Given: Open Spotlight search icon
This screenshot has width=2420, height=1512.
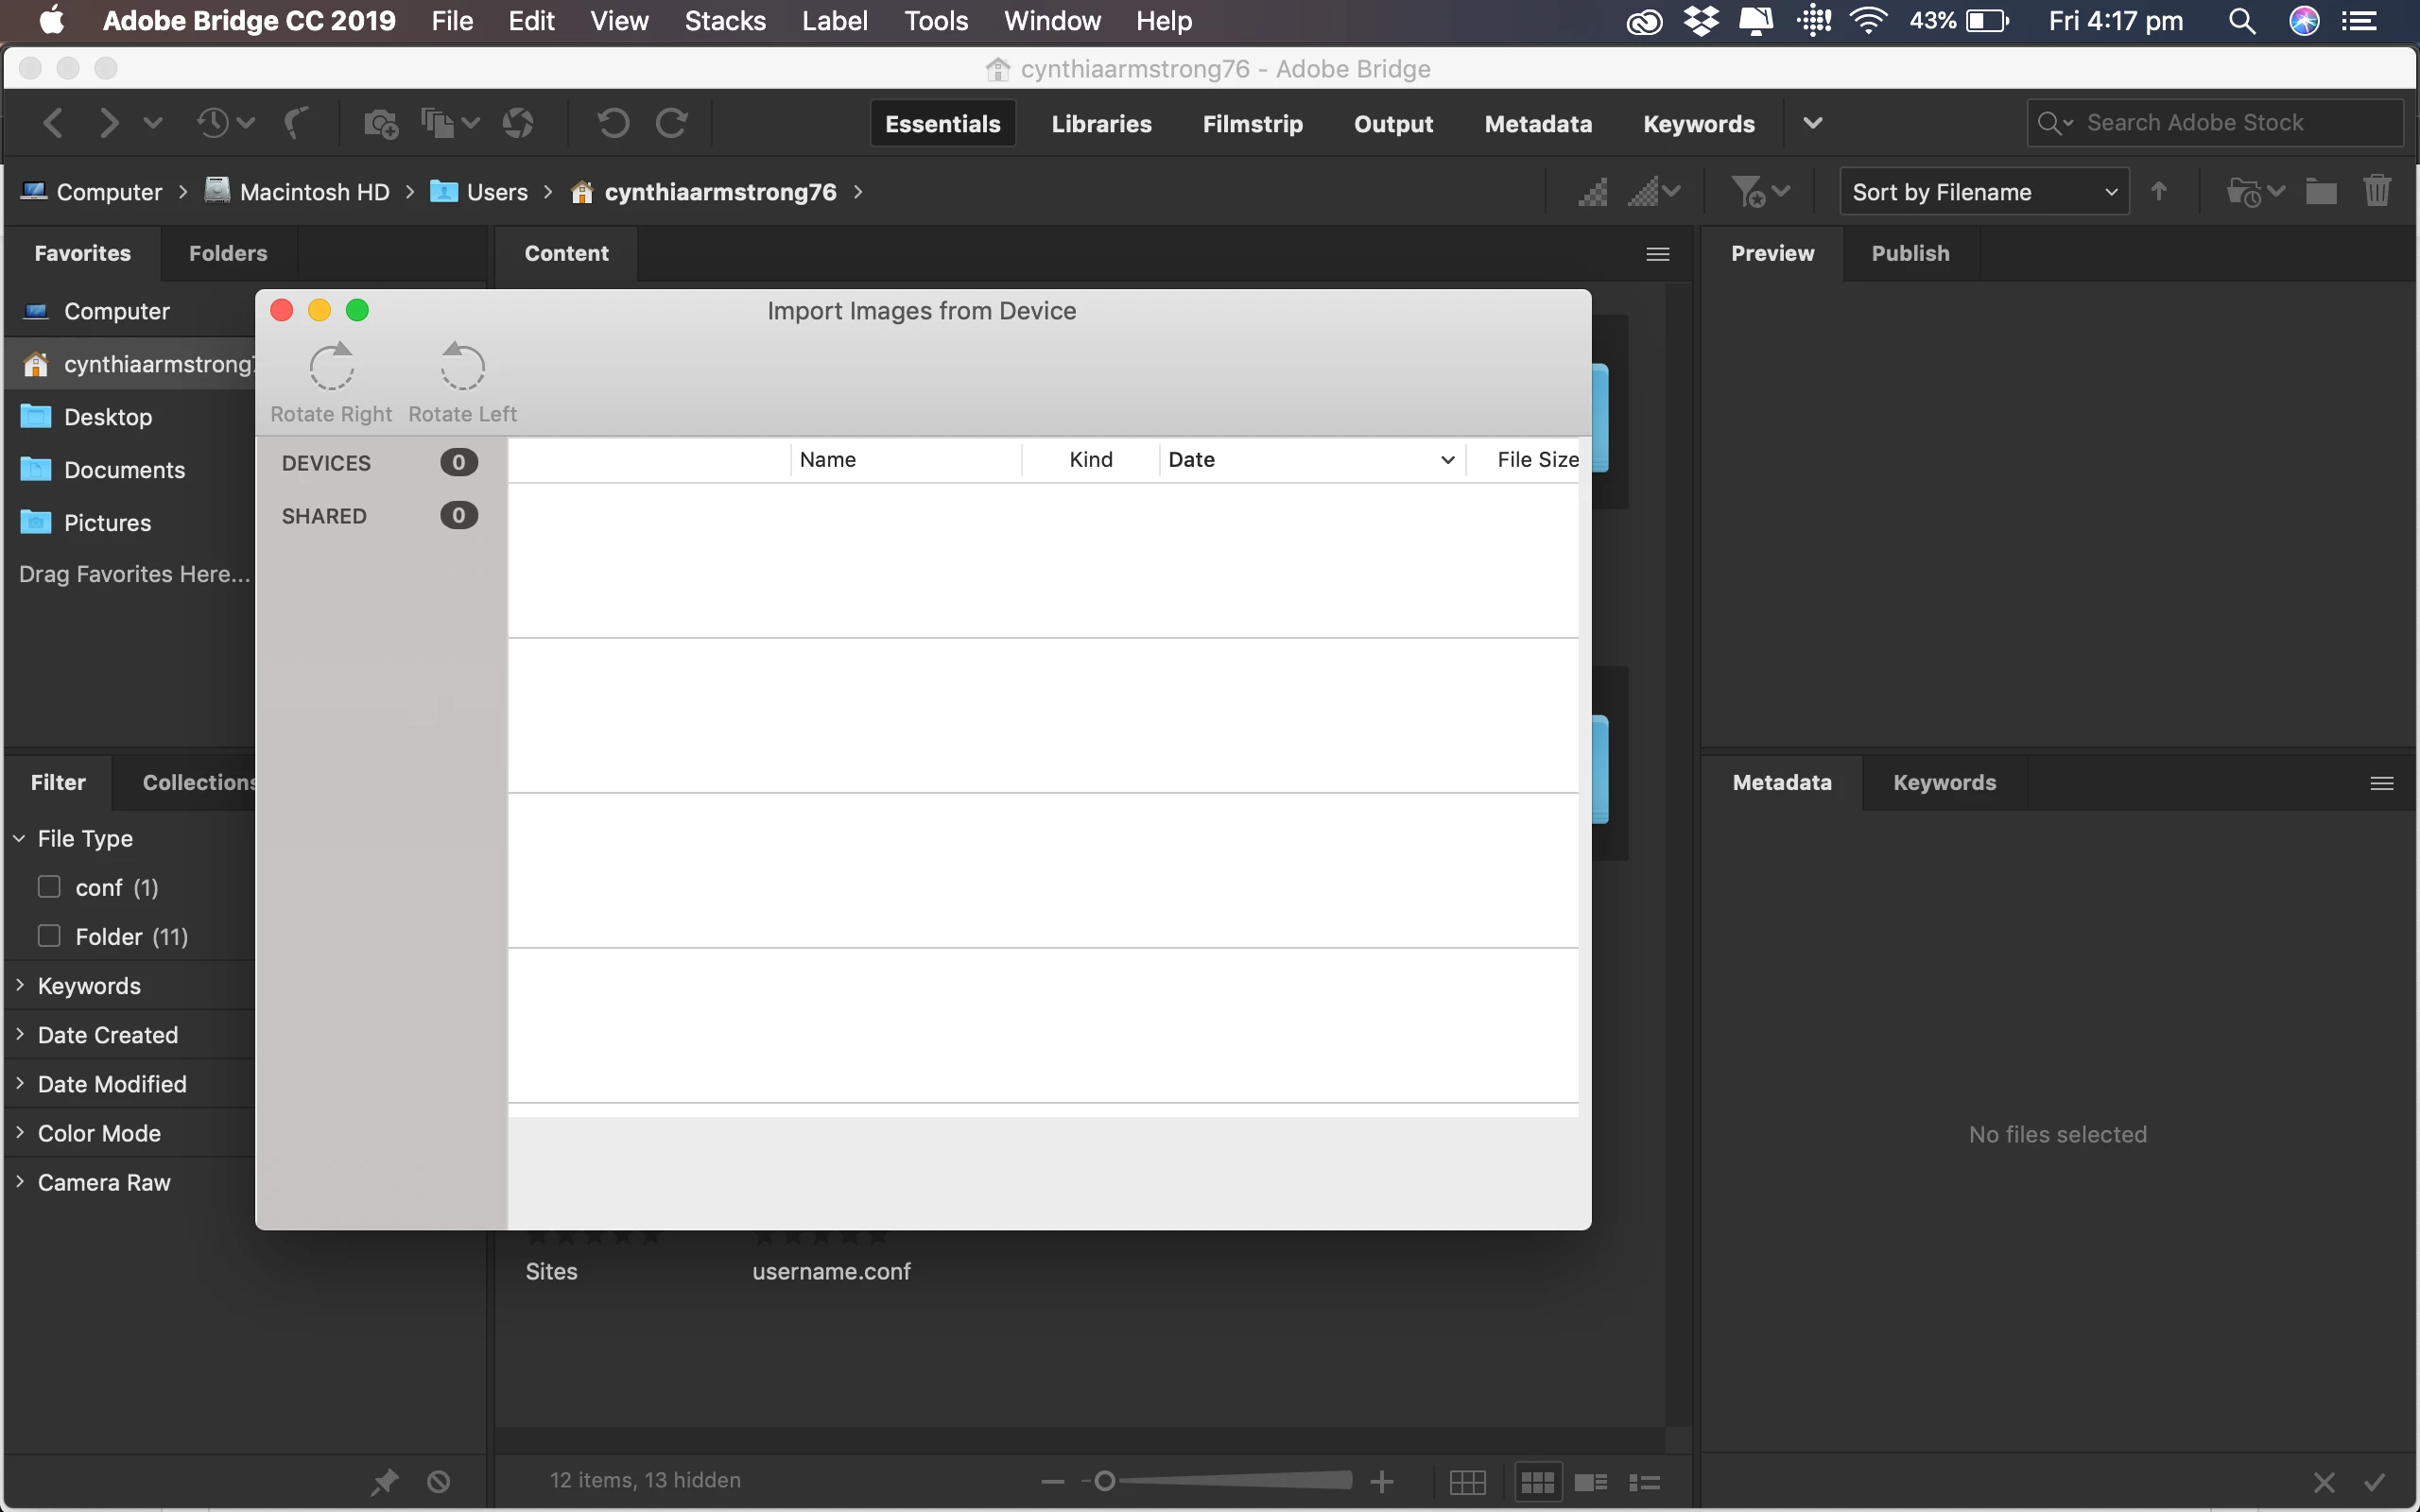Looking at the screenshot, I should coord(2242,21).
